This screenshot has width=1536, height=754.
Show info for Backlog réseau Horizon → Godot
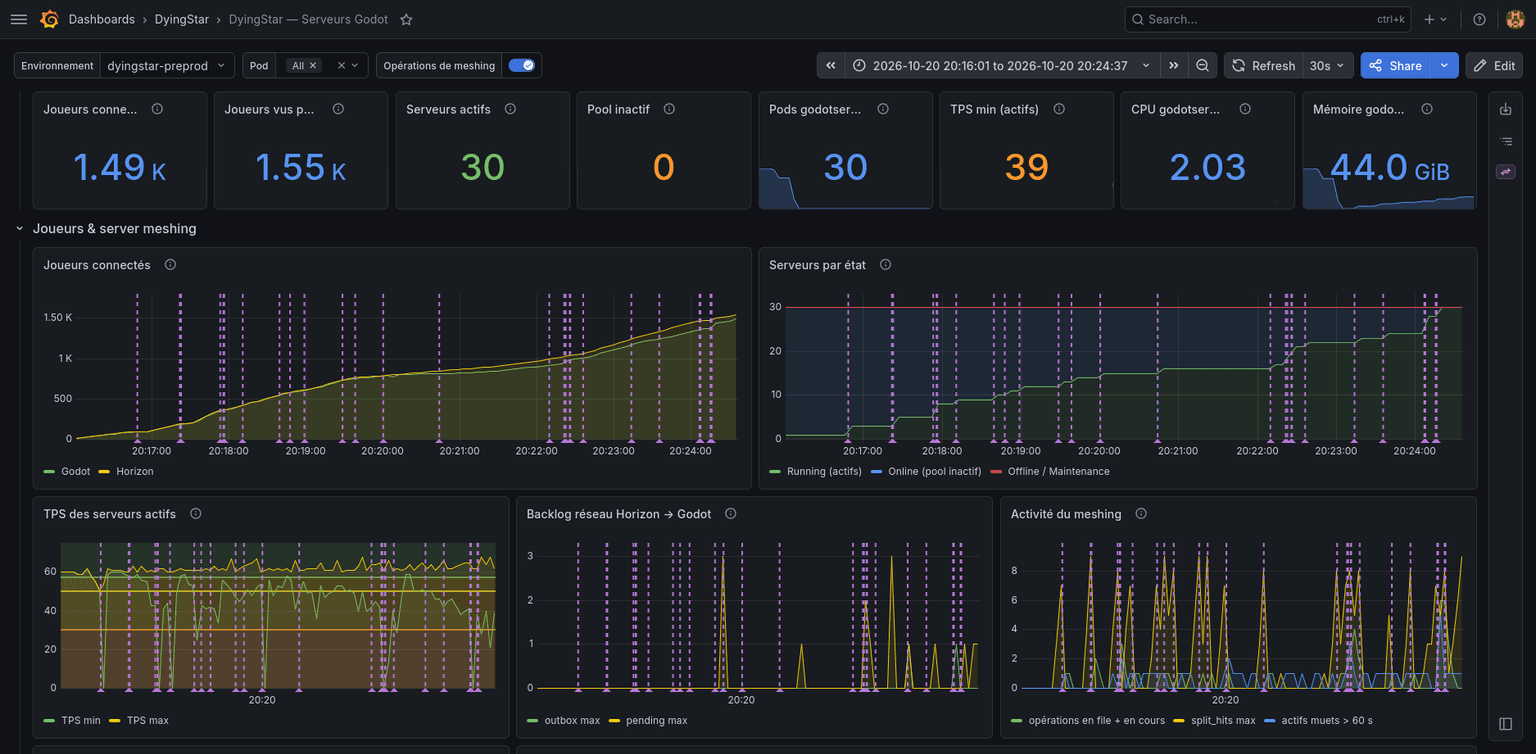[731, 514]
